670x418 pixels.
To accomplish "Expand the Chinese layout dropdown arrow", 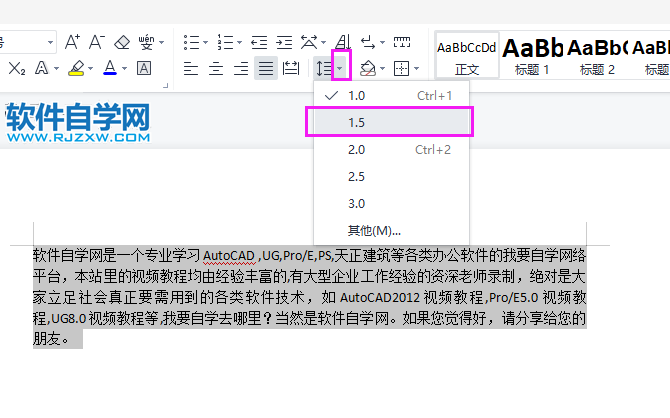I will [323, 42].
